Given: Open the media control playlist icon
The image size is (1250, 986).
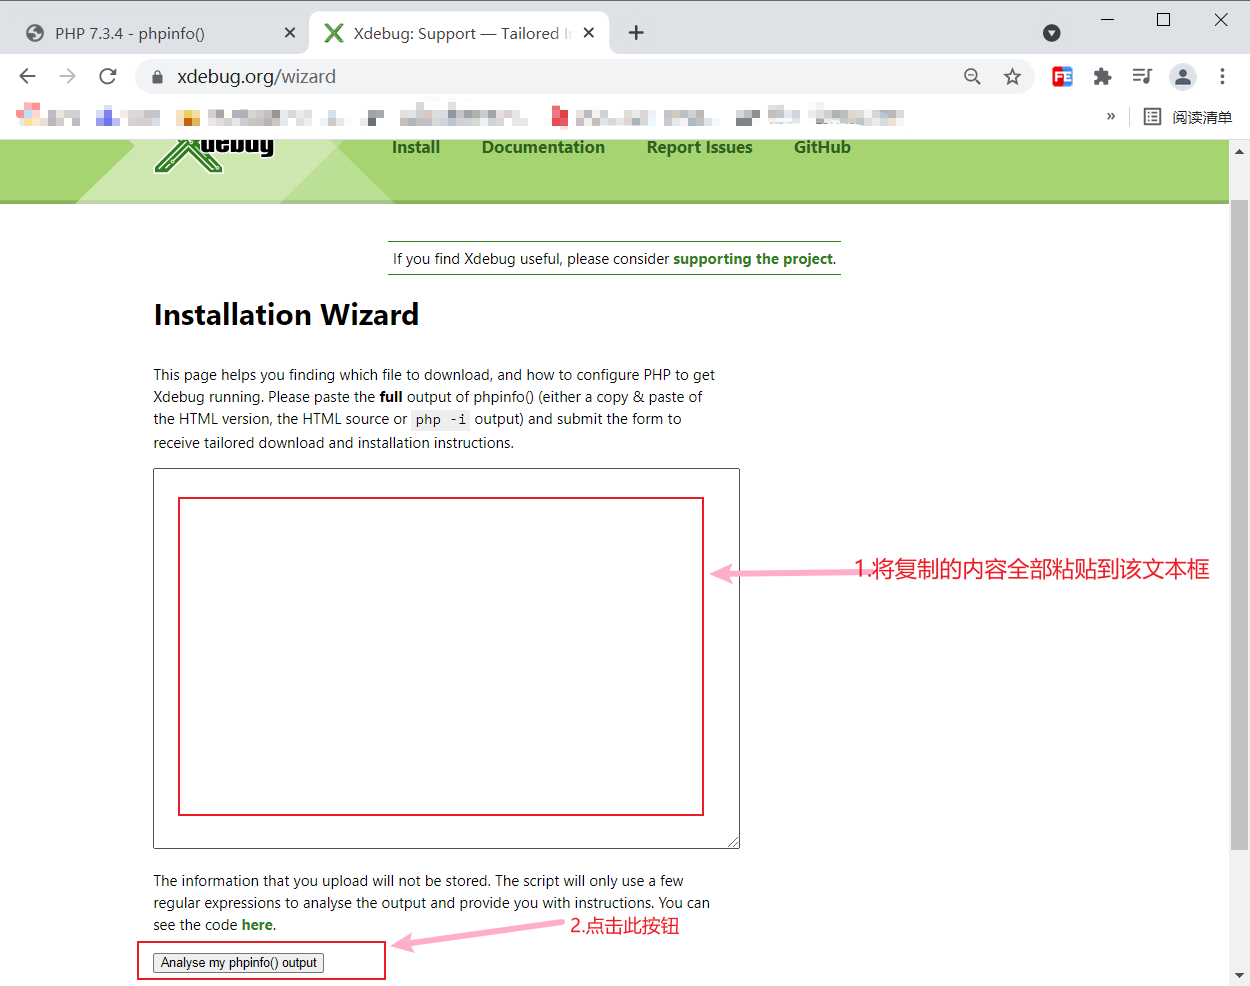Looking at the screenshot, I should 1142,76.
